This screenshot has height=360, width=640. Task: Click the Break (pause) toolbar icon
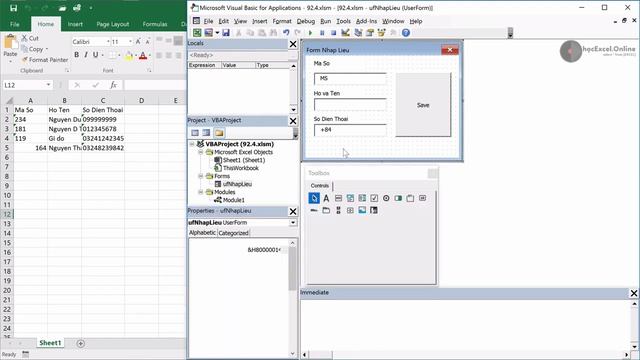pyautogui.click(x=322, y=33)
